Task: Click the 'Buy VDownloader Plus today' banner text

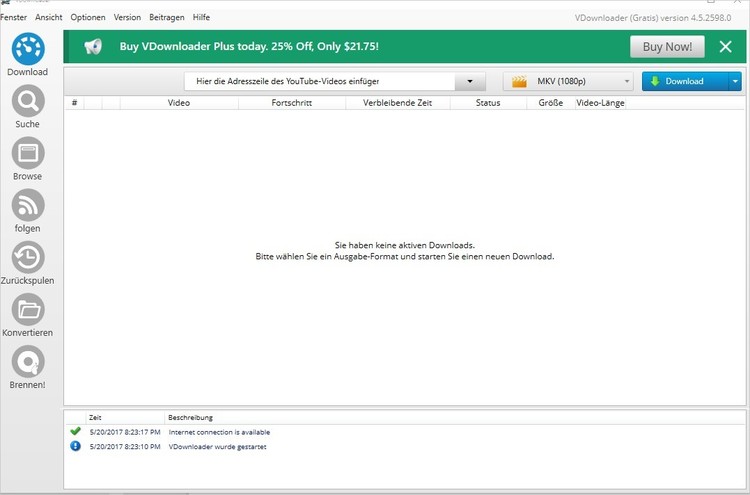Action: pos(249,46)
